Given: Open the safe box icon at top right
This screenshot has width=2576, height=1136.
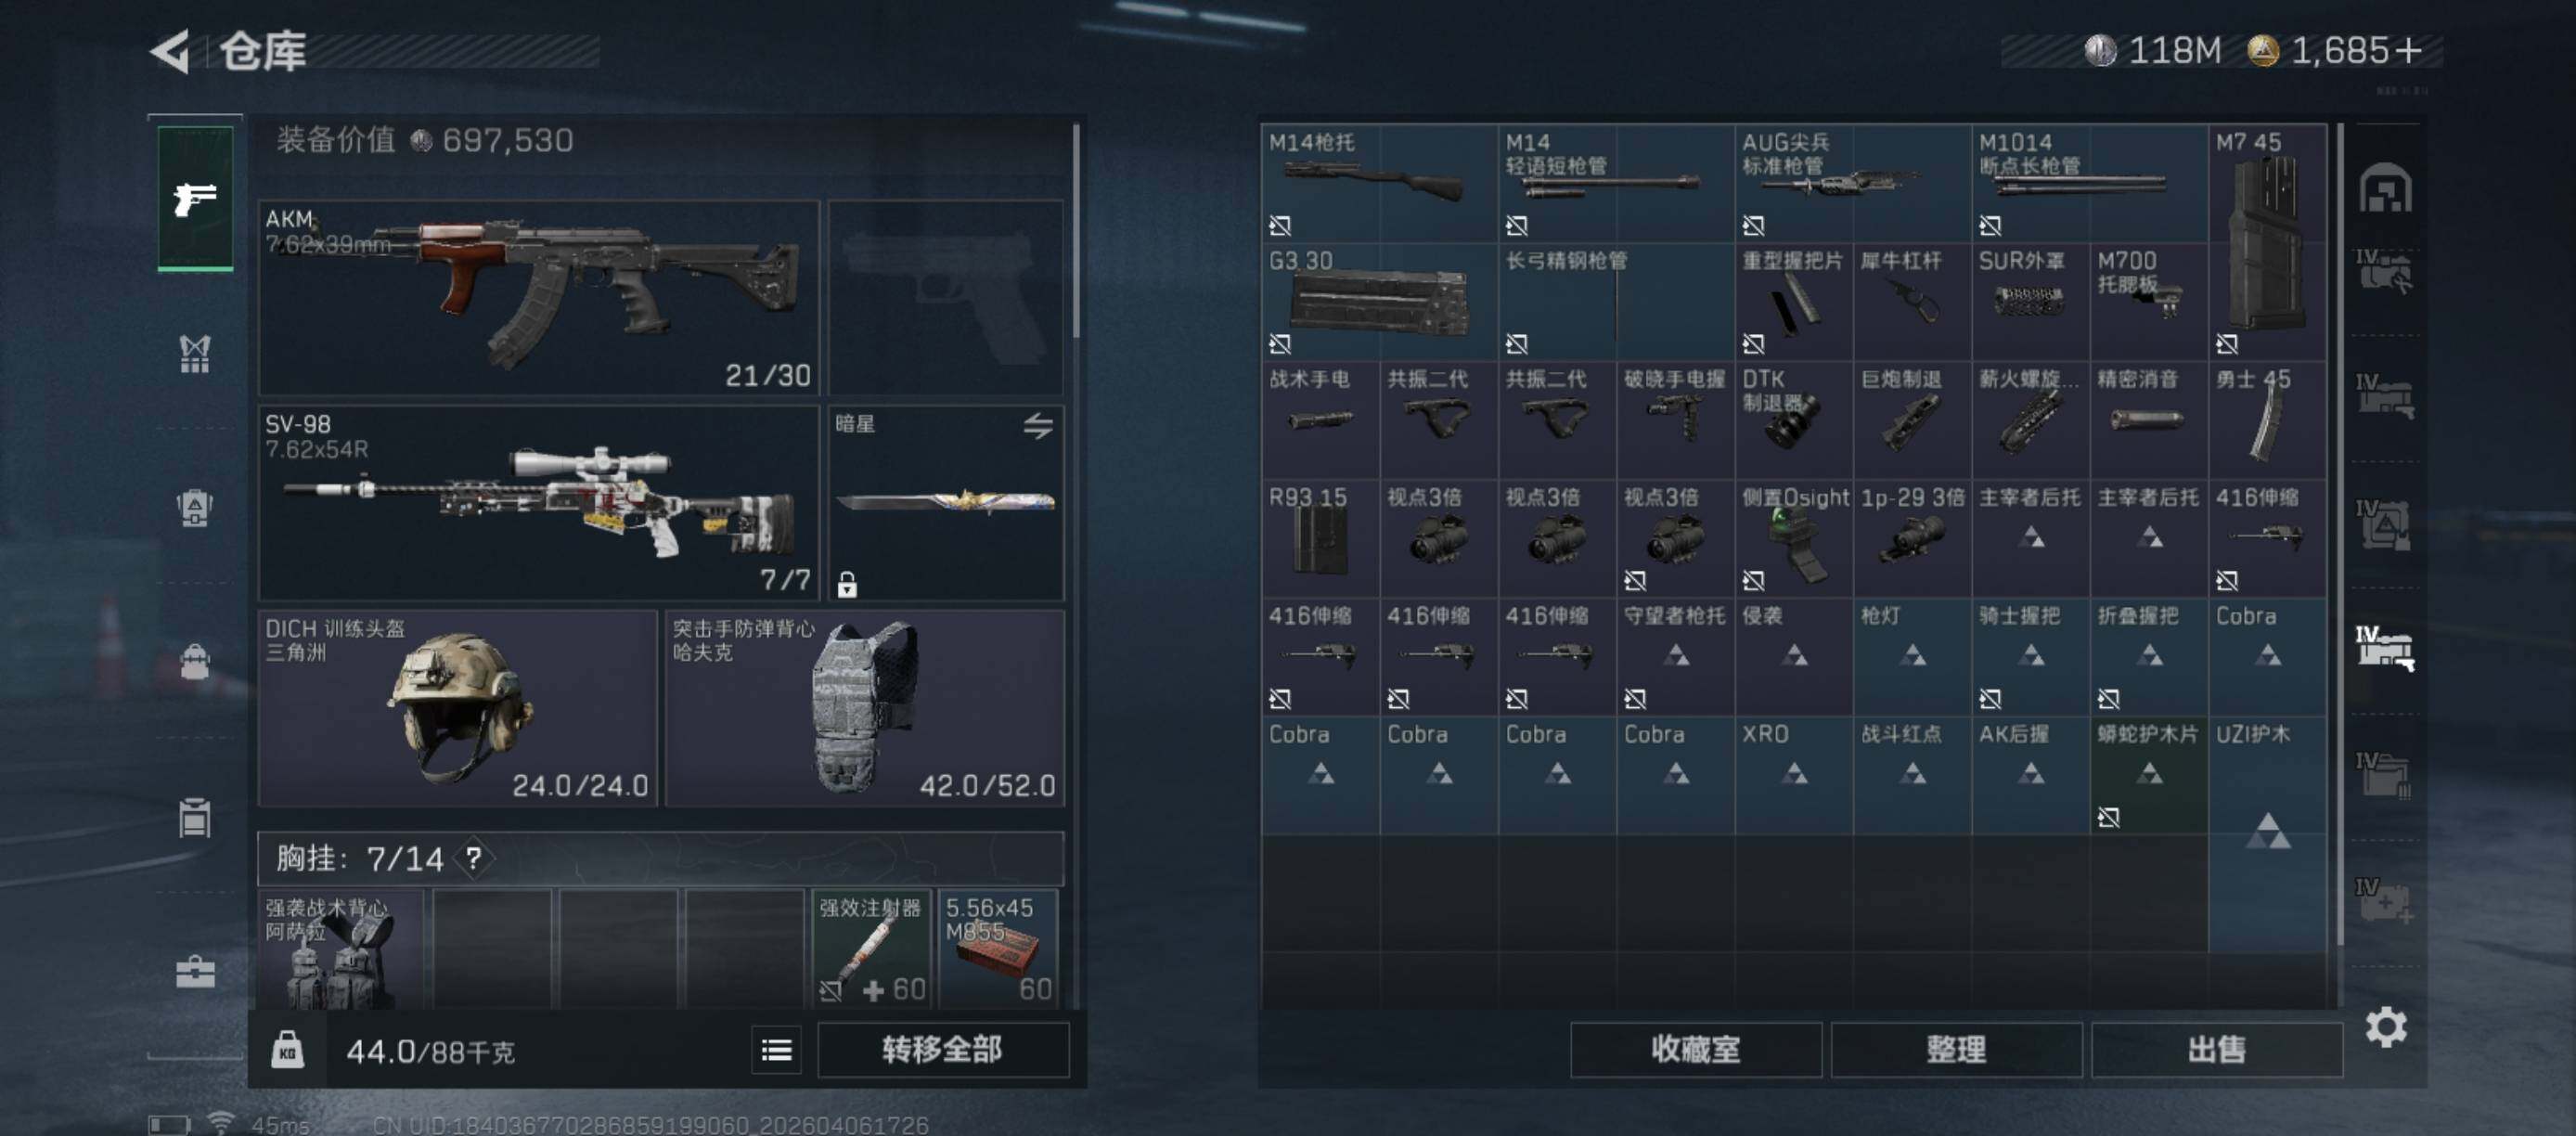Looking at the screenshot, I should tap(2385, 188).
